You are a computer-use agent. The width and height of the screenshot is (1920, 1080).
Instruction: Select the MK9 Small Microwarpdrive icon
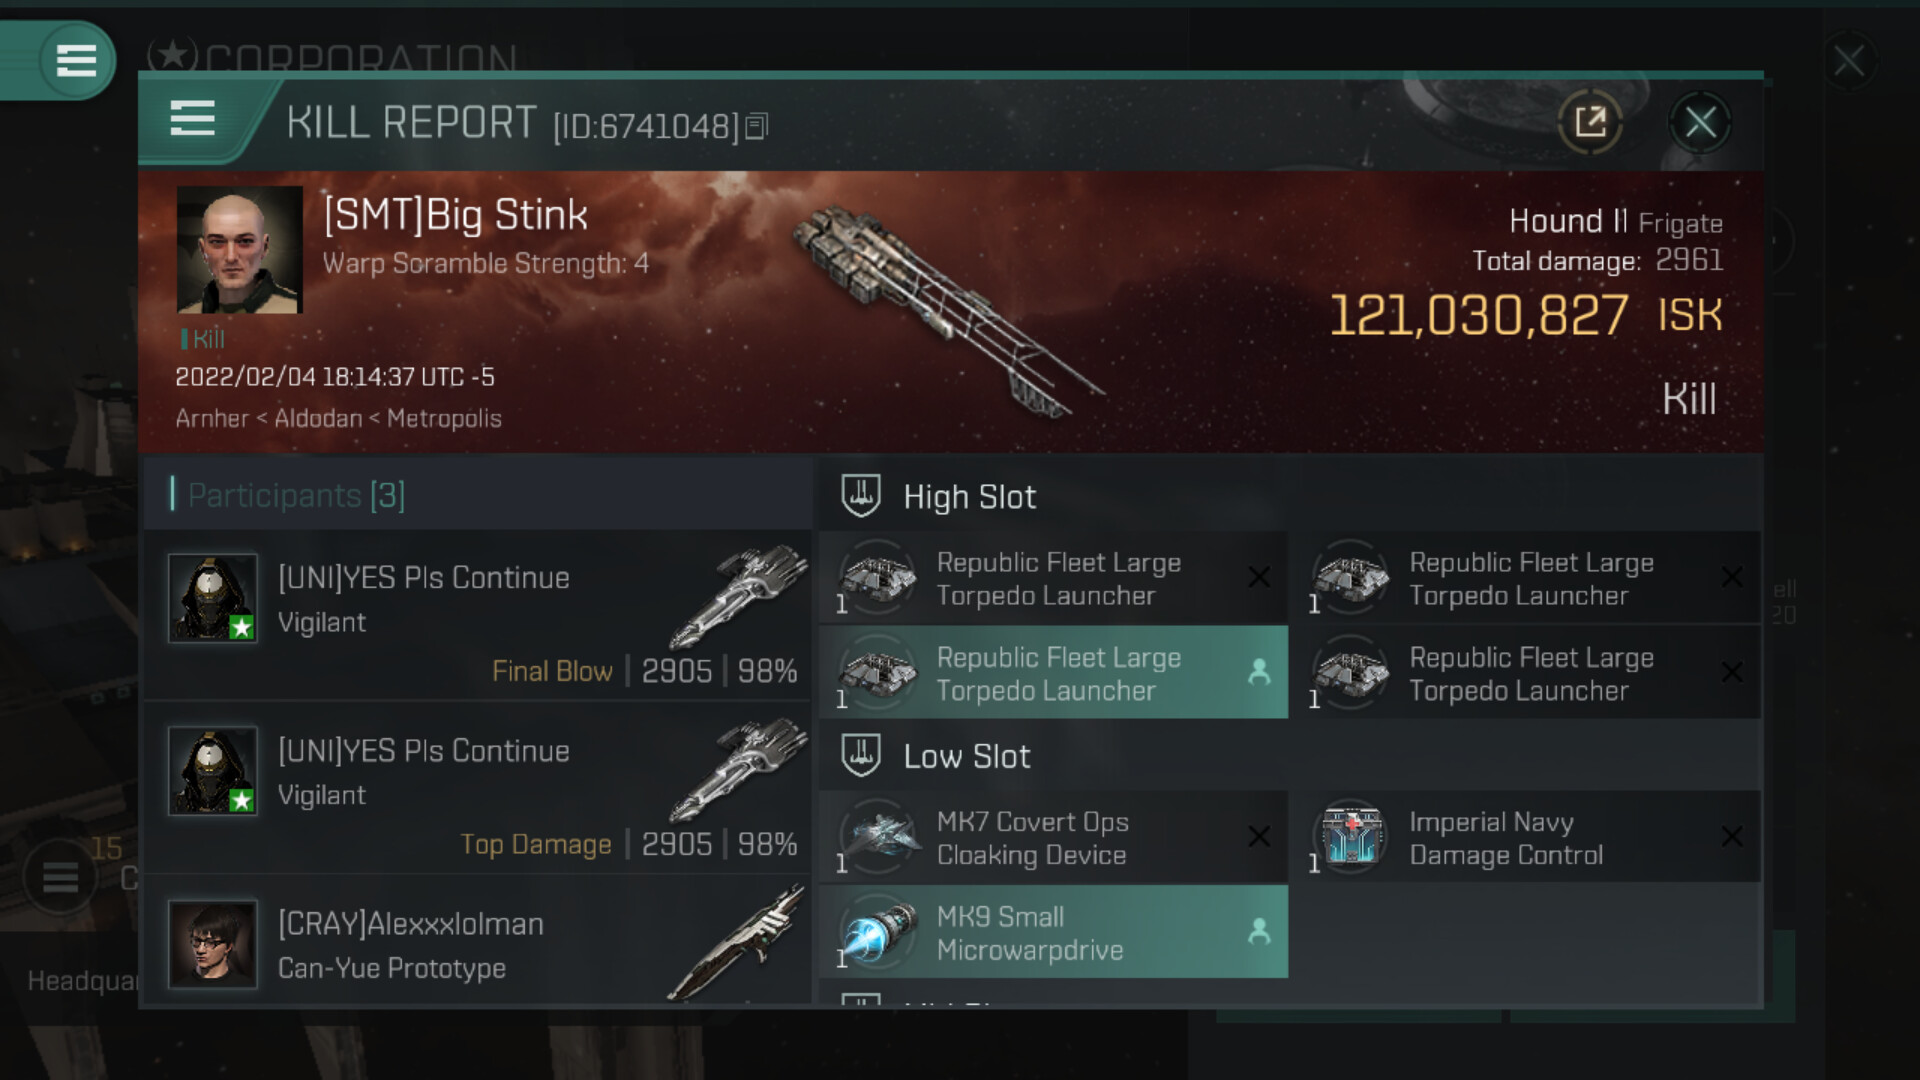(x=877, y=932)
